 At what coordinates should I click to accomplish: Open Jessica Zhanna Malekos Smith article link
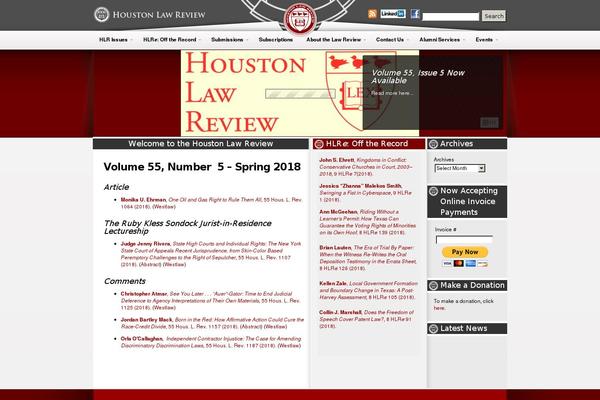click(x=365, y=193)
